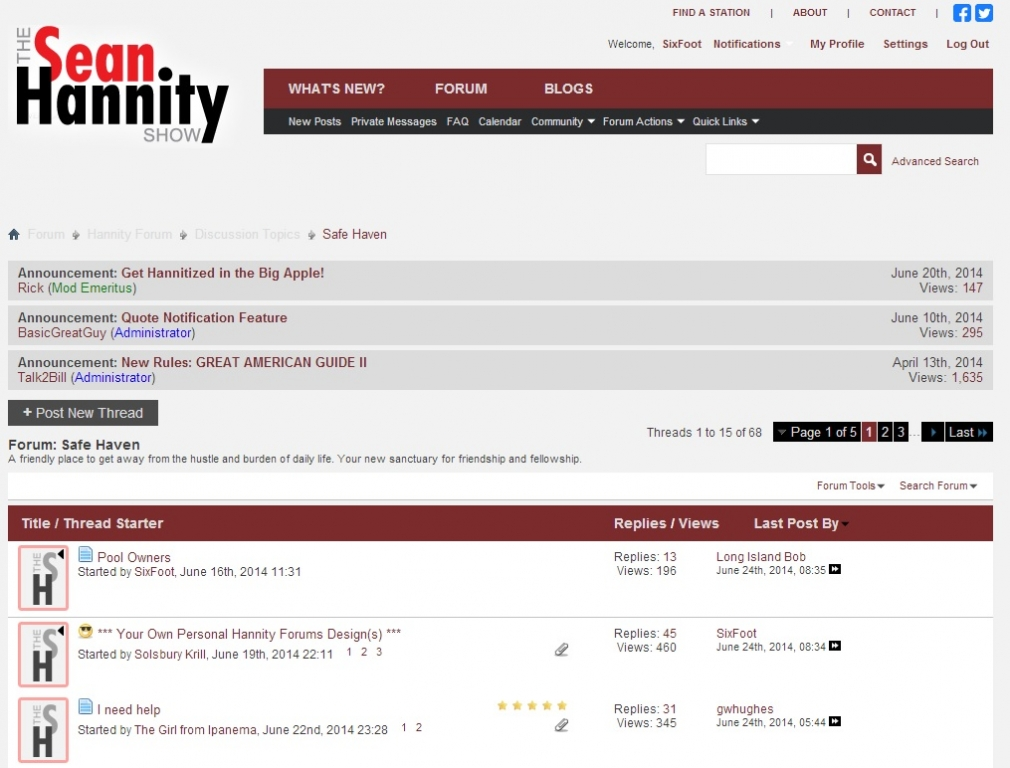1010x768 pixels.
Task: Toggle Last Post By sort order
Action: (x=801, y=524)
